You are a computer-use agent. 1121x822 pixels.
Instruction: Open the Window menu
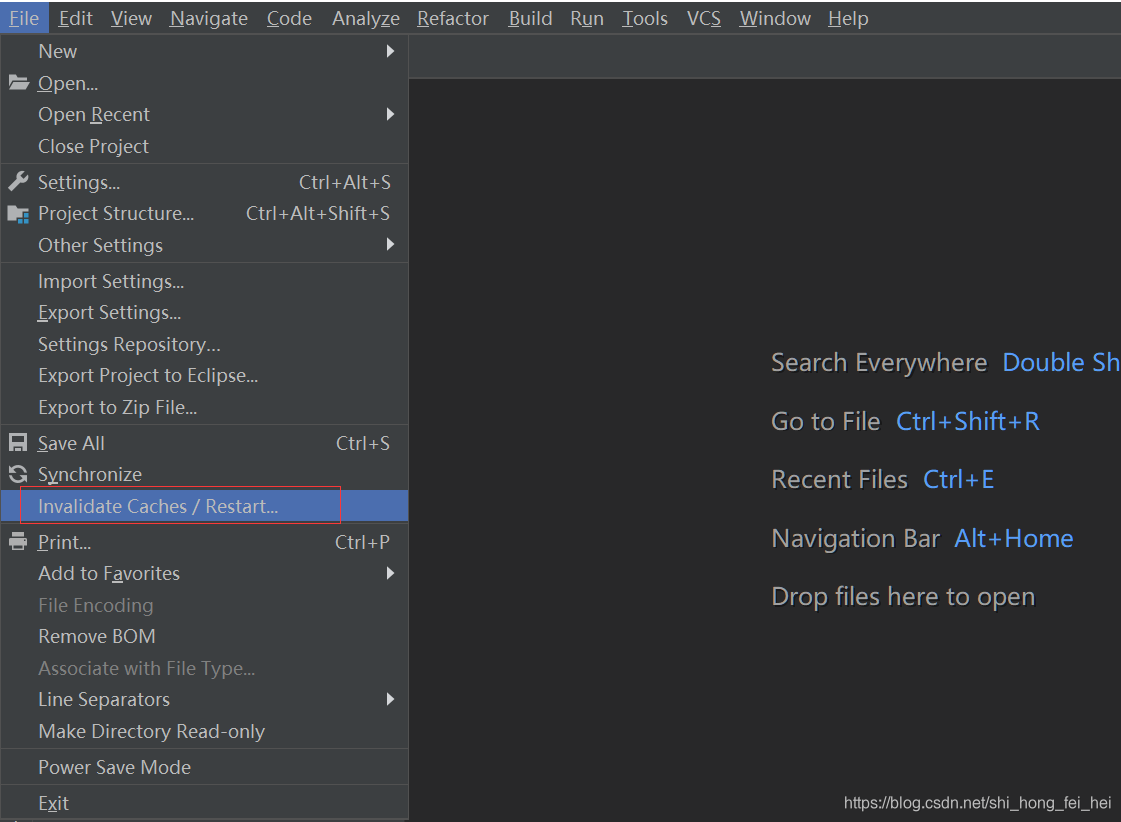pos(775,18)
